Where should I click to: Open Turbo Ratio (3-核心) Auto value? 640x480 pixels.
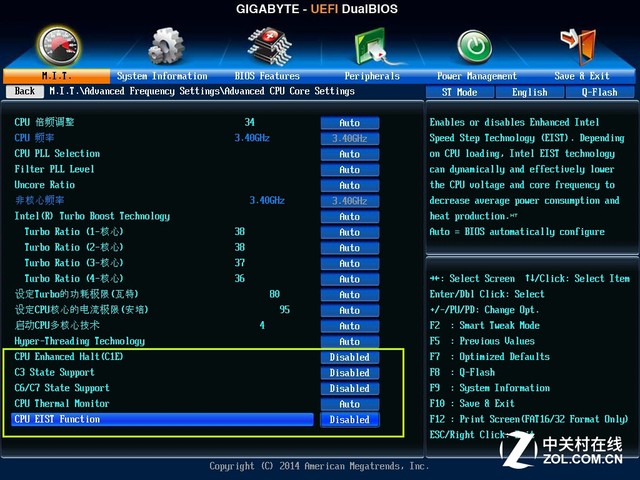[350, 264]
